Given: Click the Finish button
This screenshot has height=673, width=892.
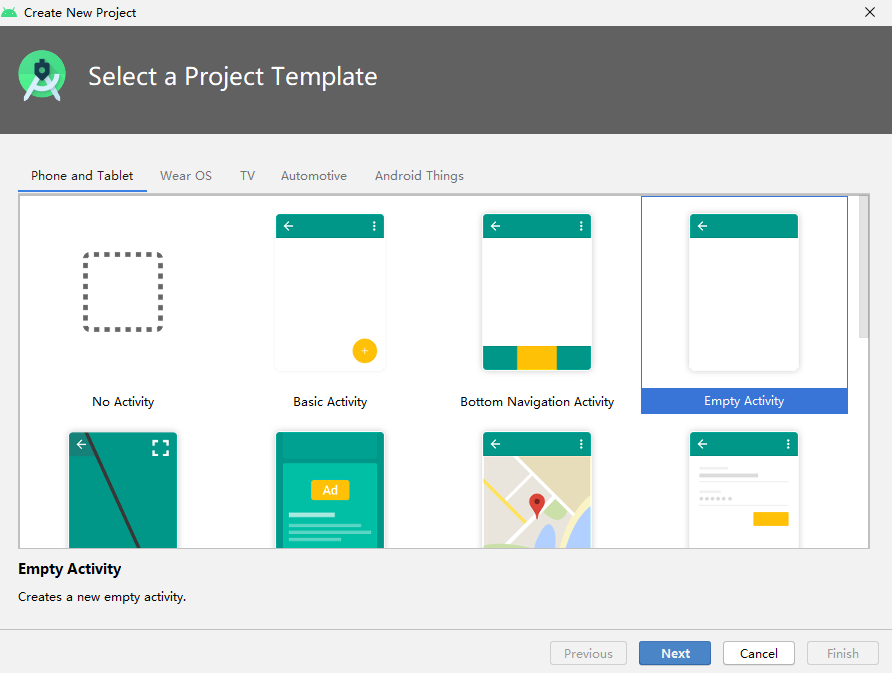Looking at the screenshot, I should pyautogui.click(x=843, y=653).
